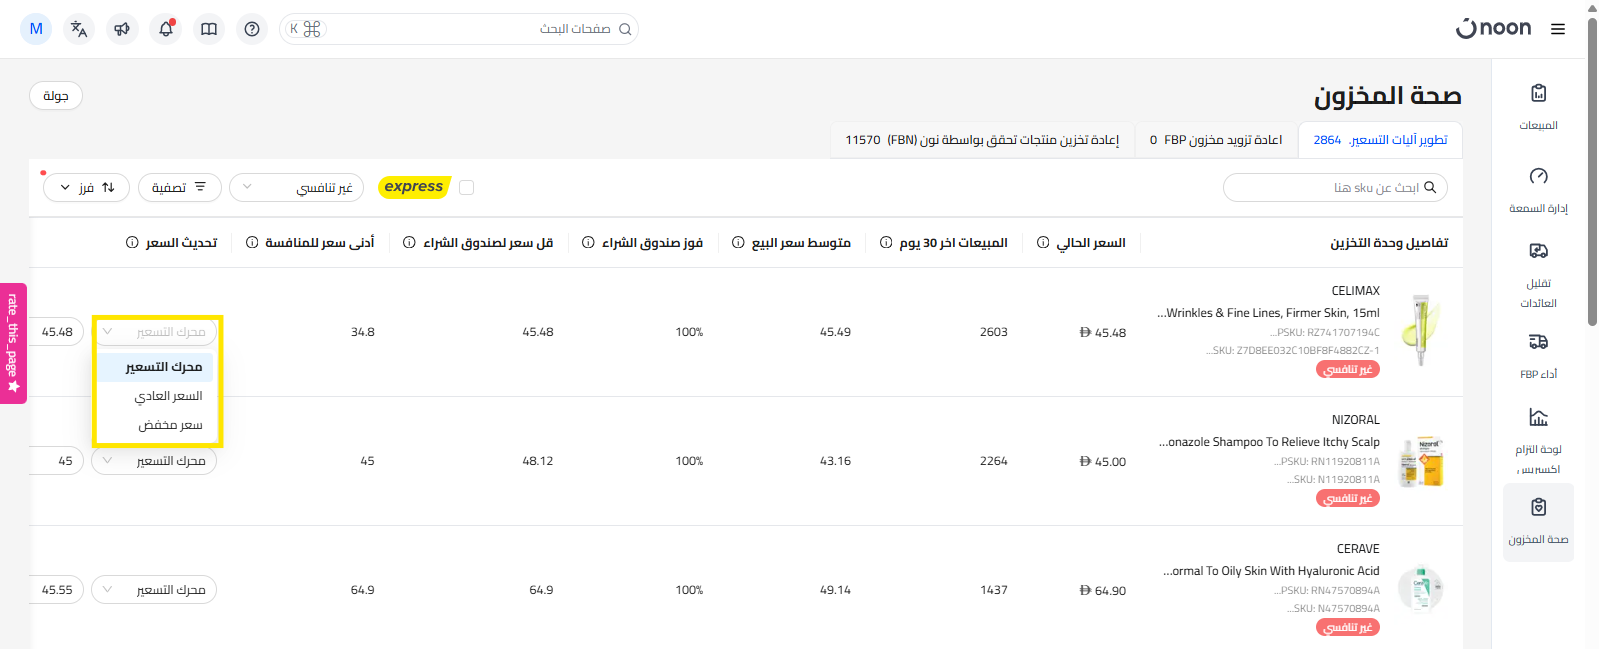Open the NIZORAL row محرك التسعير dropdown
Screen dimensions: 1599x649
tap(154, 461)
